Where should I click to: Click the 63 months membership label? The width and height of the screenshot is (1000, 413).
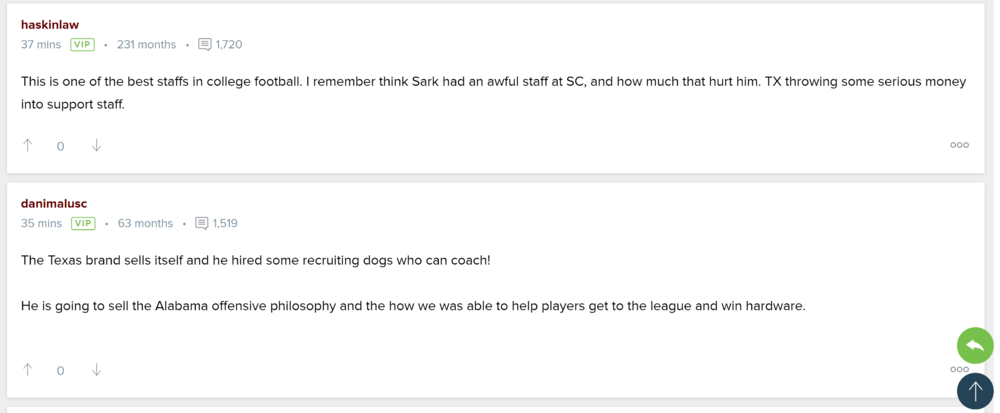click(145, 224)
